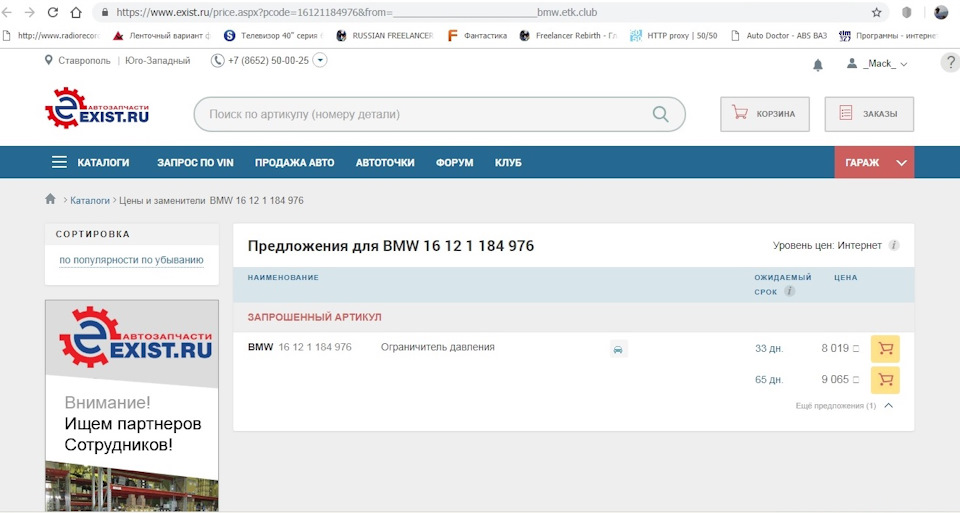Open the ПРОДАЖА АВТО menu item
The image size is (960, 513).
[x=294, y=163]
